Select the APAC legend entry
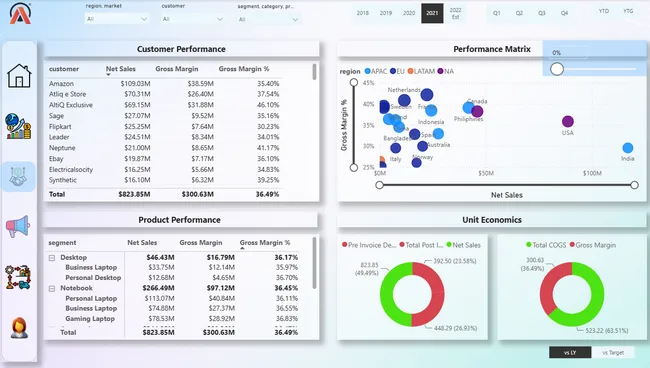The width and height of the screenshot is (650, 368). coord(376,71)
